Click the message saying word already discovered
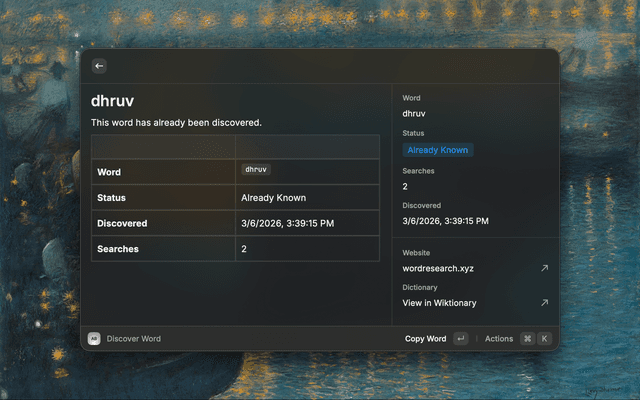 coord(176,122)
